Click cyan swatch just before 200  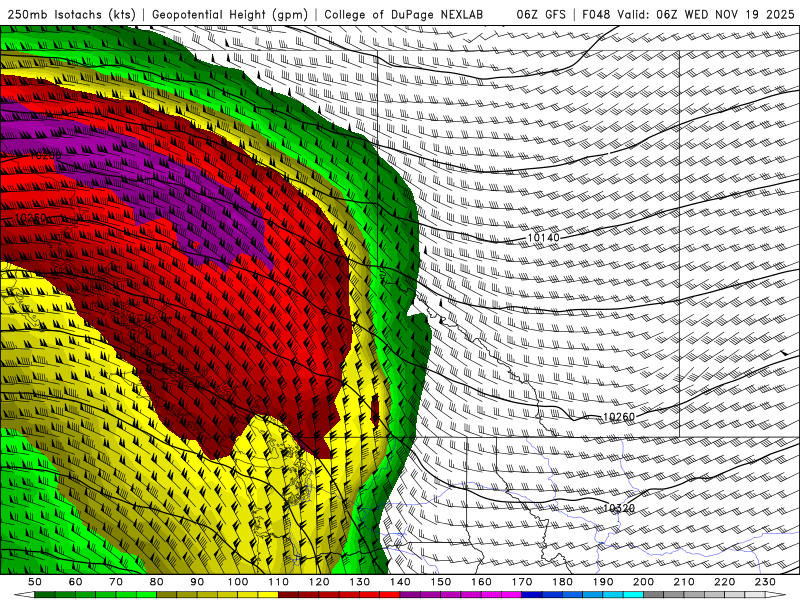click(x=633, y=595)
